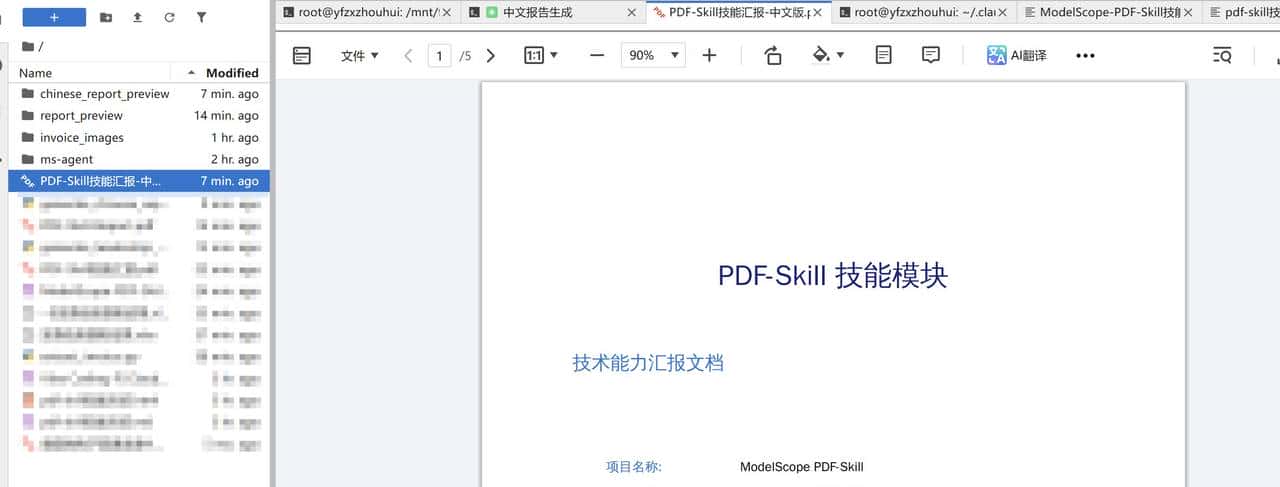This screenshot has width=1280, height=487.
Task: Rotate the PDF page
Action: click(772, 56)
